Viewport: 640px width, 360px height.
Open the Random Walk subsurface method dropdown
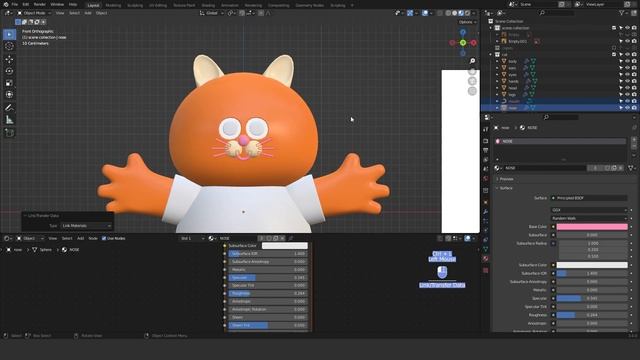click(x=589, y=218)
